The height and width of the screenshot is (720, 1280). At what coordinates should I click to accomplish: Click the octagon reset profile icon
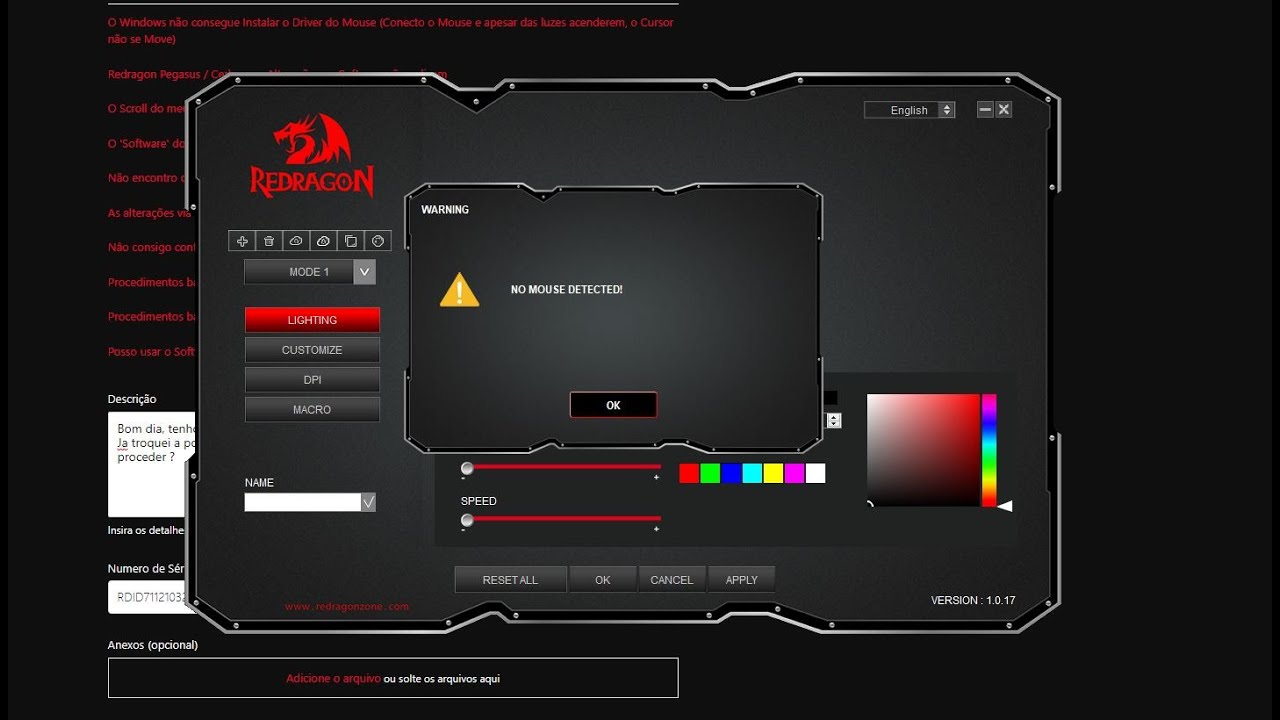(377, 241)
